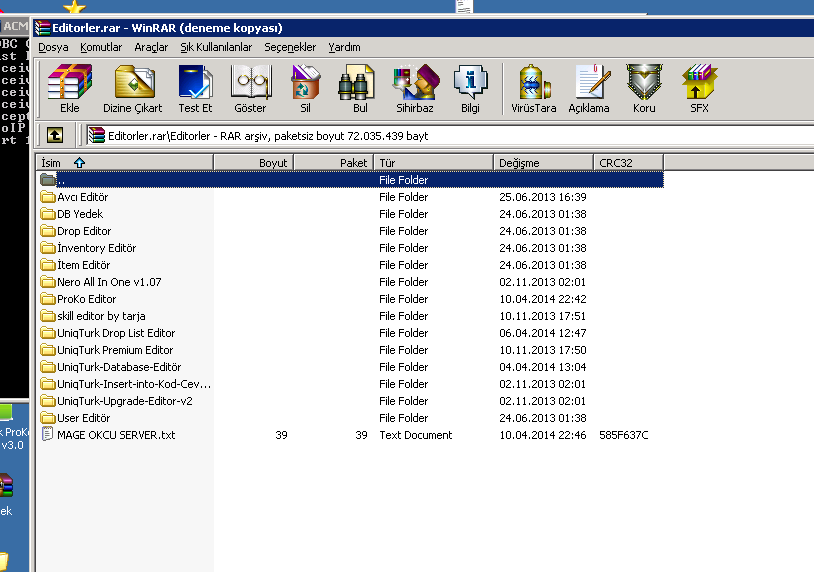Click the archive path address field
Image resolution: width=814 pixels, height=572 pixels.
(x=450, y=136)
